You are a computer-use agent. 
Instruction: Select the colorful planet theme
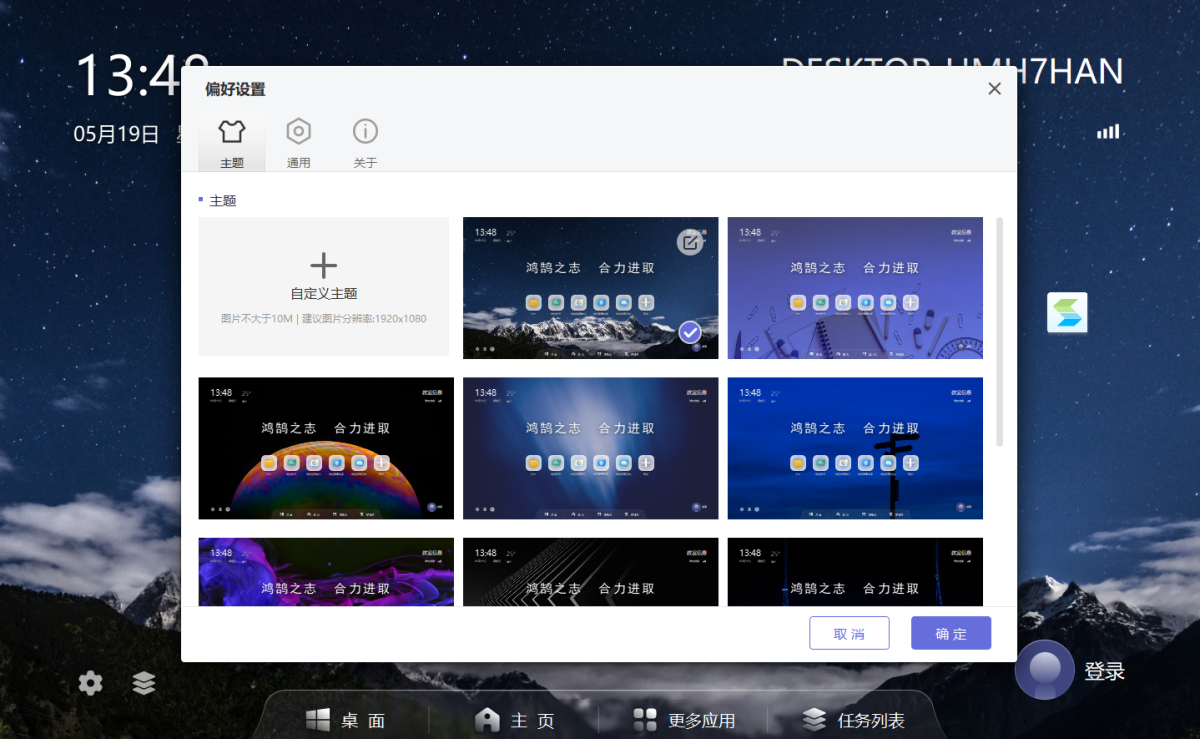coord(326,448)
